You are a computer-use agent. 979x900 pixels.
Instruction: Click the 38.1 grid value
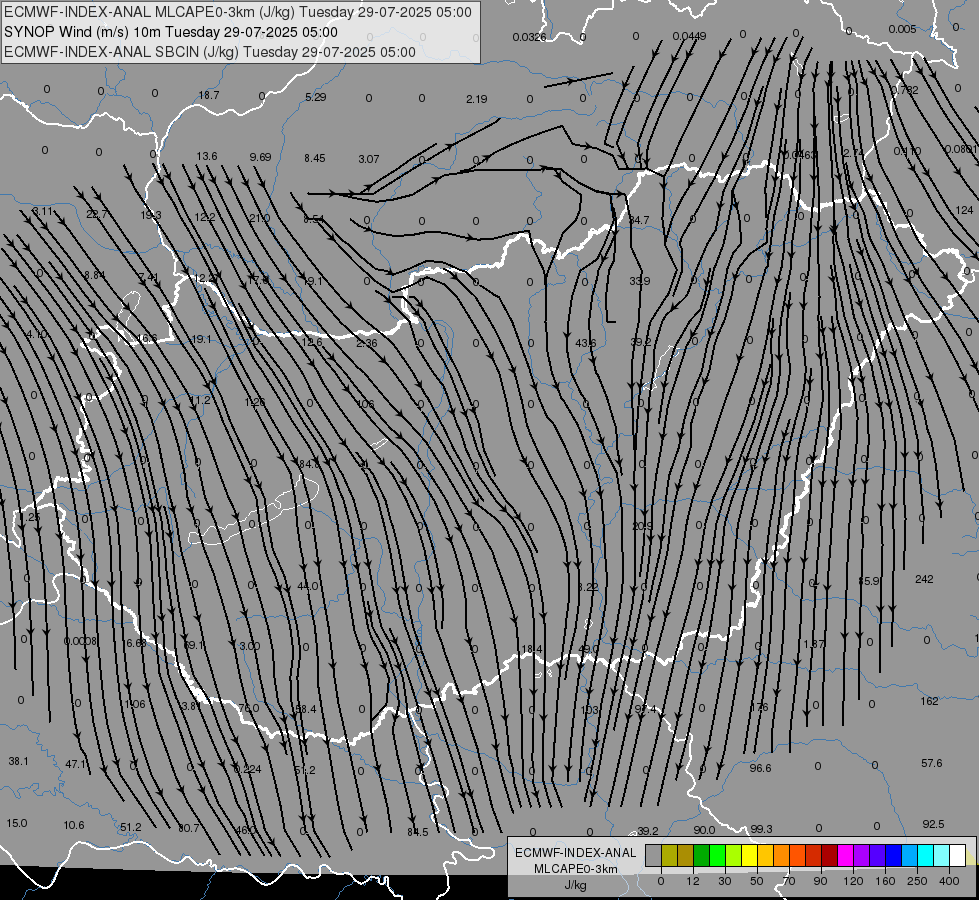point(18,761)
